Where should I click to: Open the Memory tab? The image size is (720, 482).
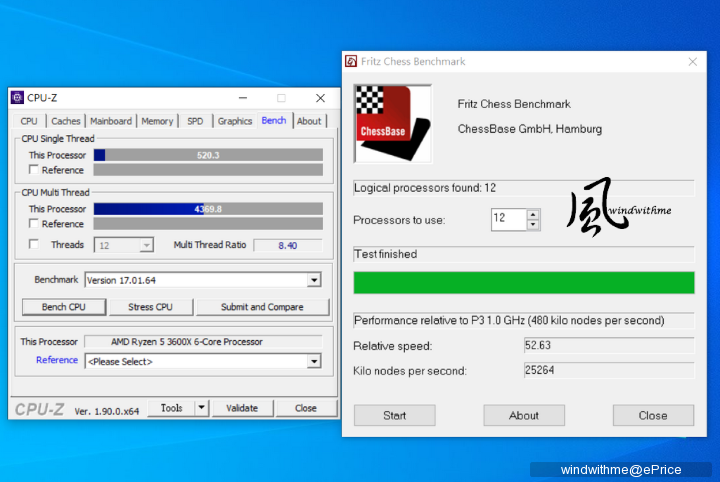tap(157, 121)
